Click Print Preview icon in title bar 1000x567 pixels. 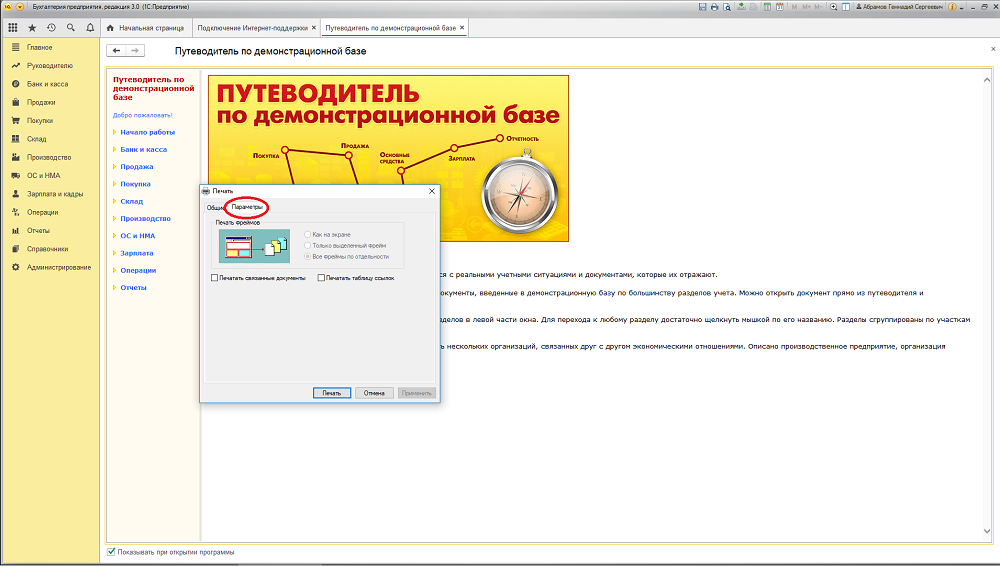point(726,6)
